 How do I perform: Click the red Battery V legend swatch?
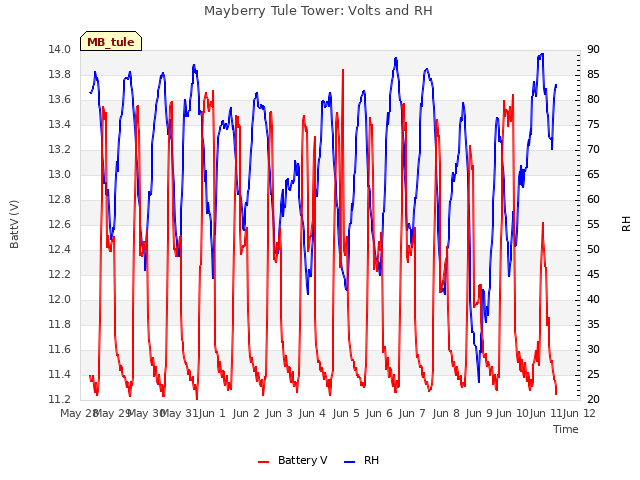(264, 461)
